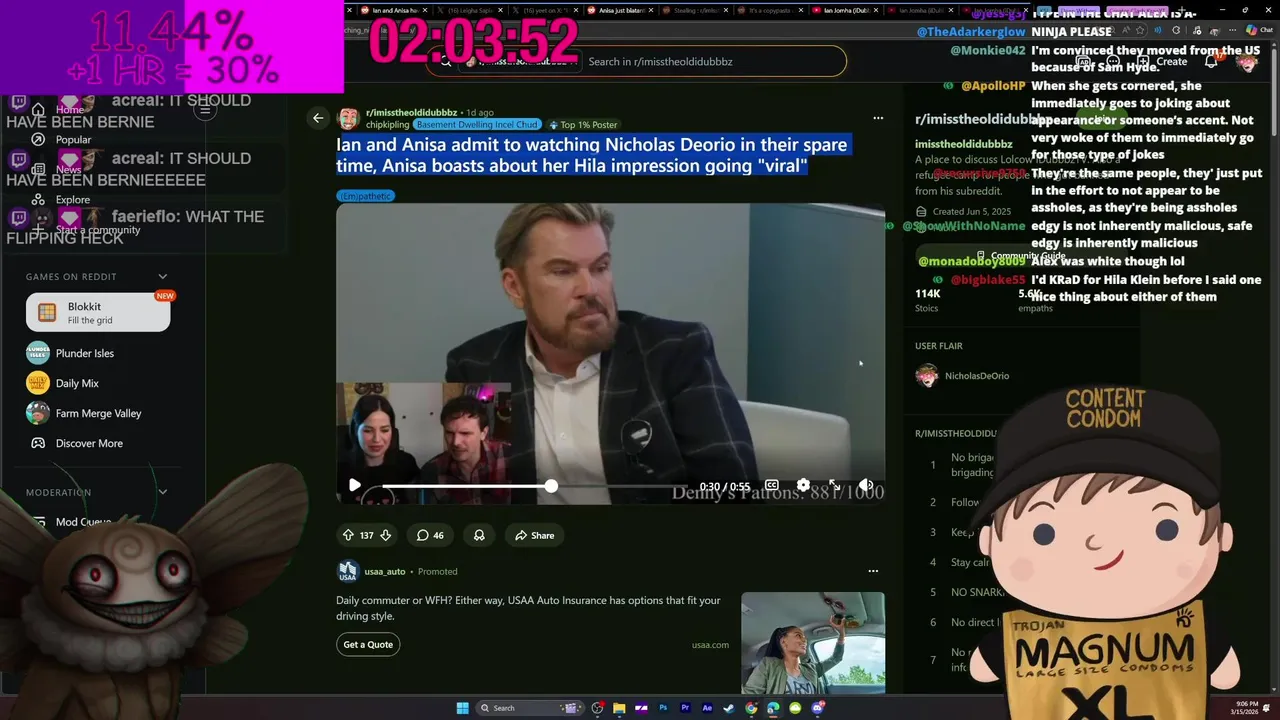This screenshot has height=720, width=1280.
Task: Click the video progress slider handle
Action: pyautogui.click(x=551, y=485)
